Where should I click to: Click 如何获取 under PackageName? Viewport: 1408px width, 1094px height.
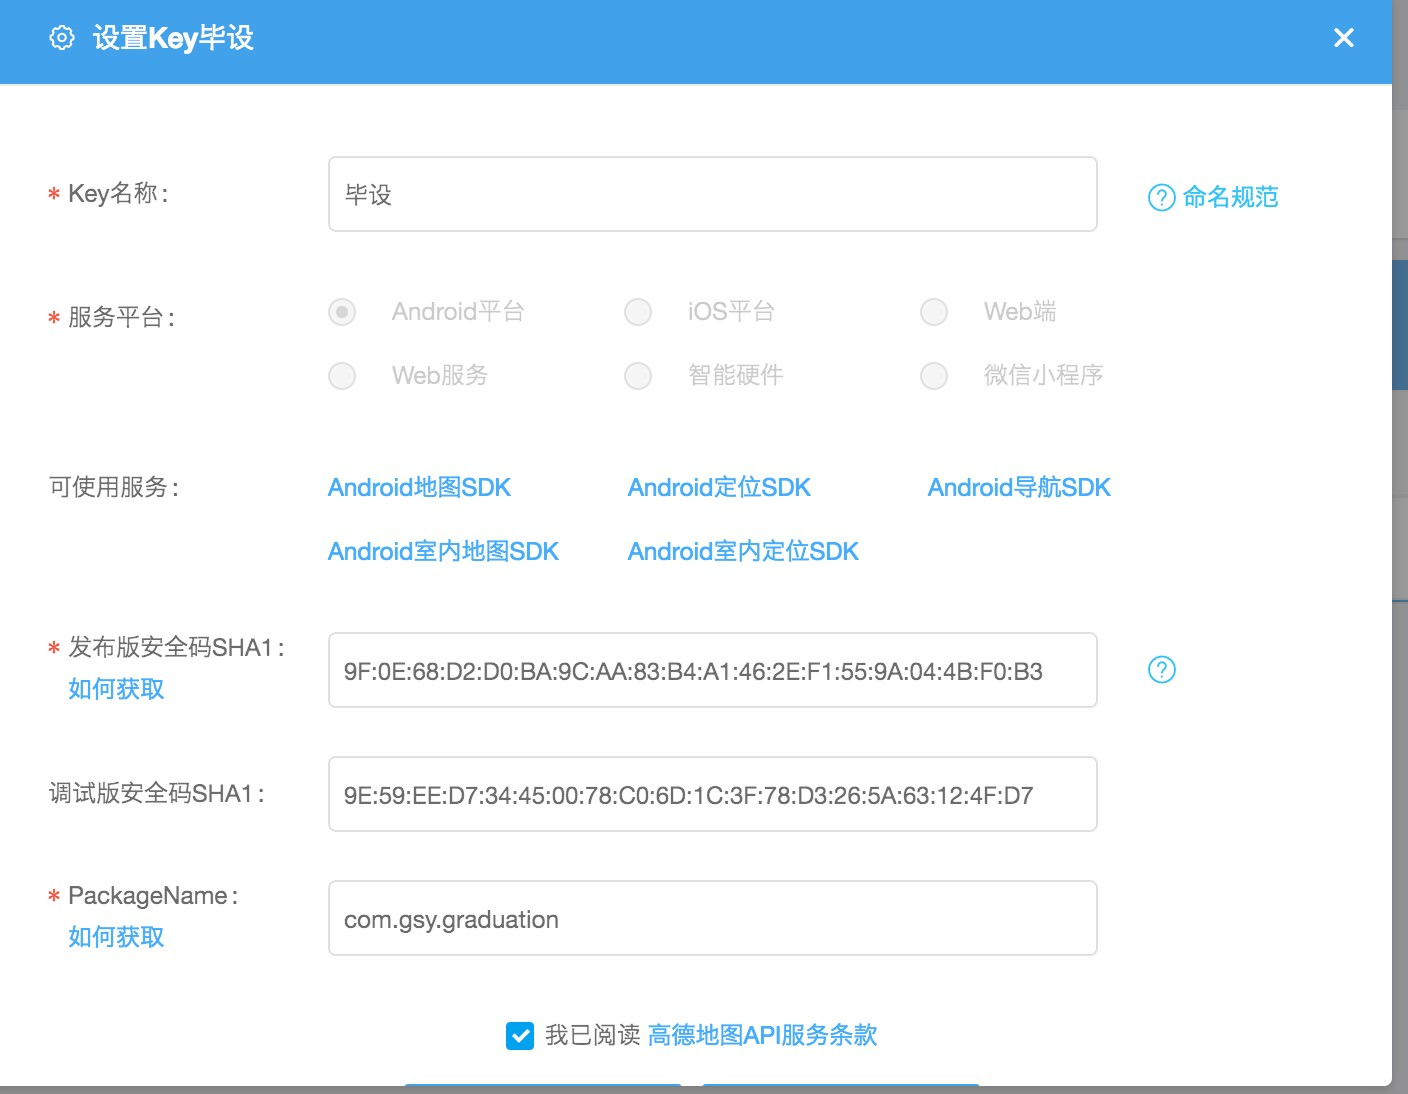click(116, 937)
